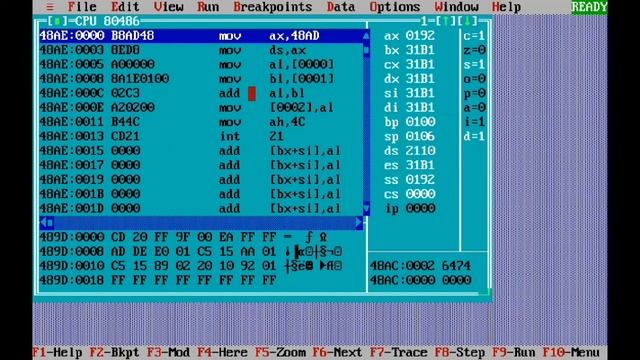Open the Window menu
The image size is (640, 360).
[x=456, y=7]
